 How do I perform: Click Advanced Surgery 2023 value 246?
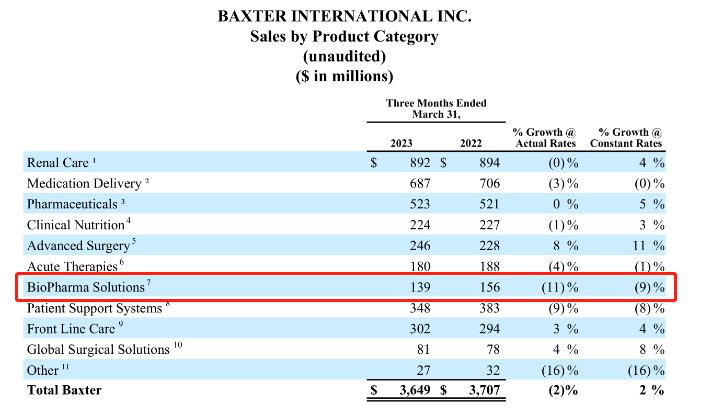pyautogui.click(x=420, y=246)
